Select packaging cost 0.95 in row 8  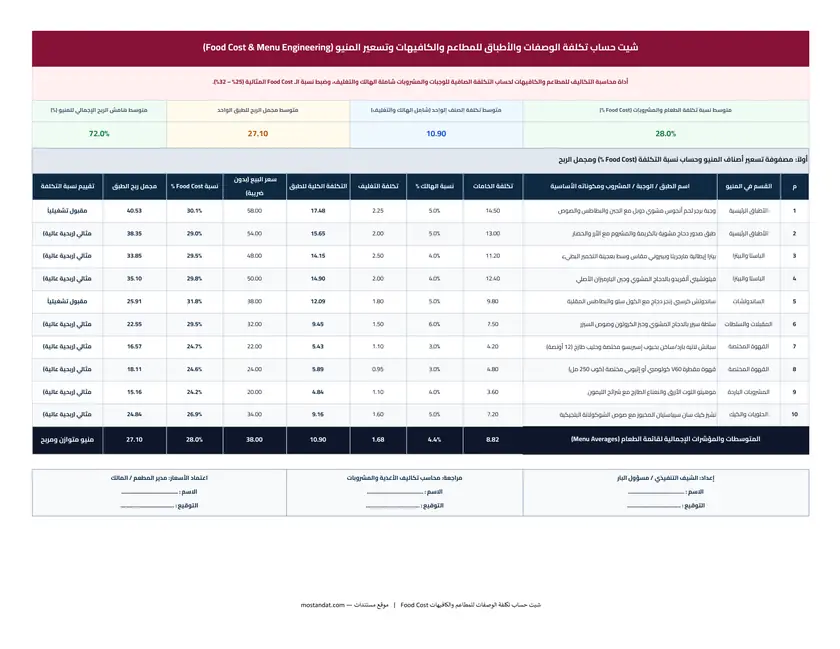pyautogui.click(x=378, y=369)
